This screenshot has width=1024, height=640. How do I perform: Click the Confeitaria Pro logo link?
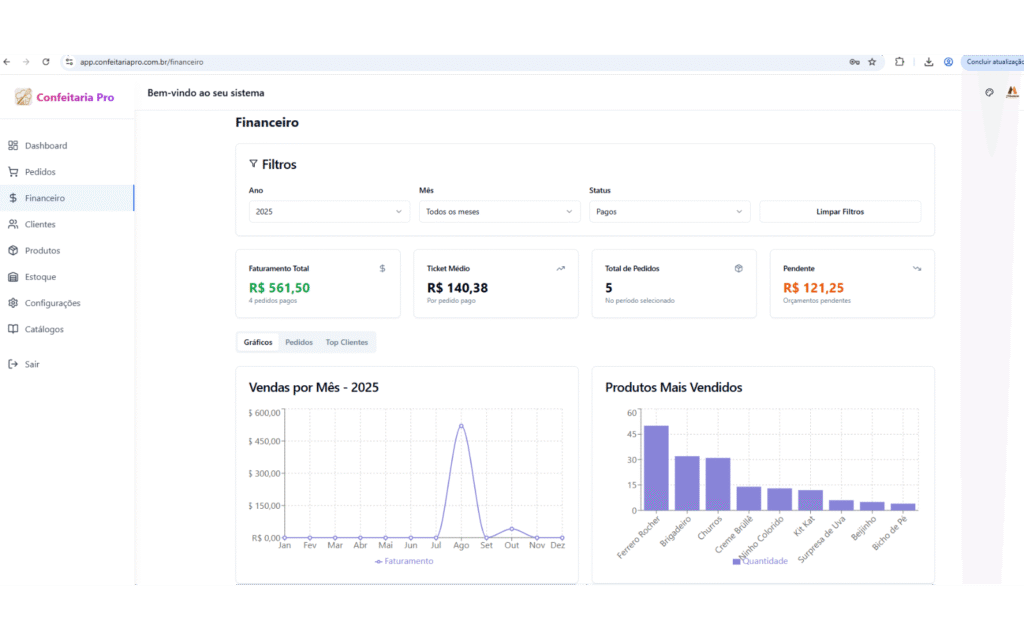pos(65,97)
